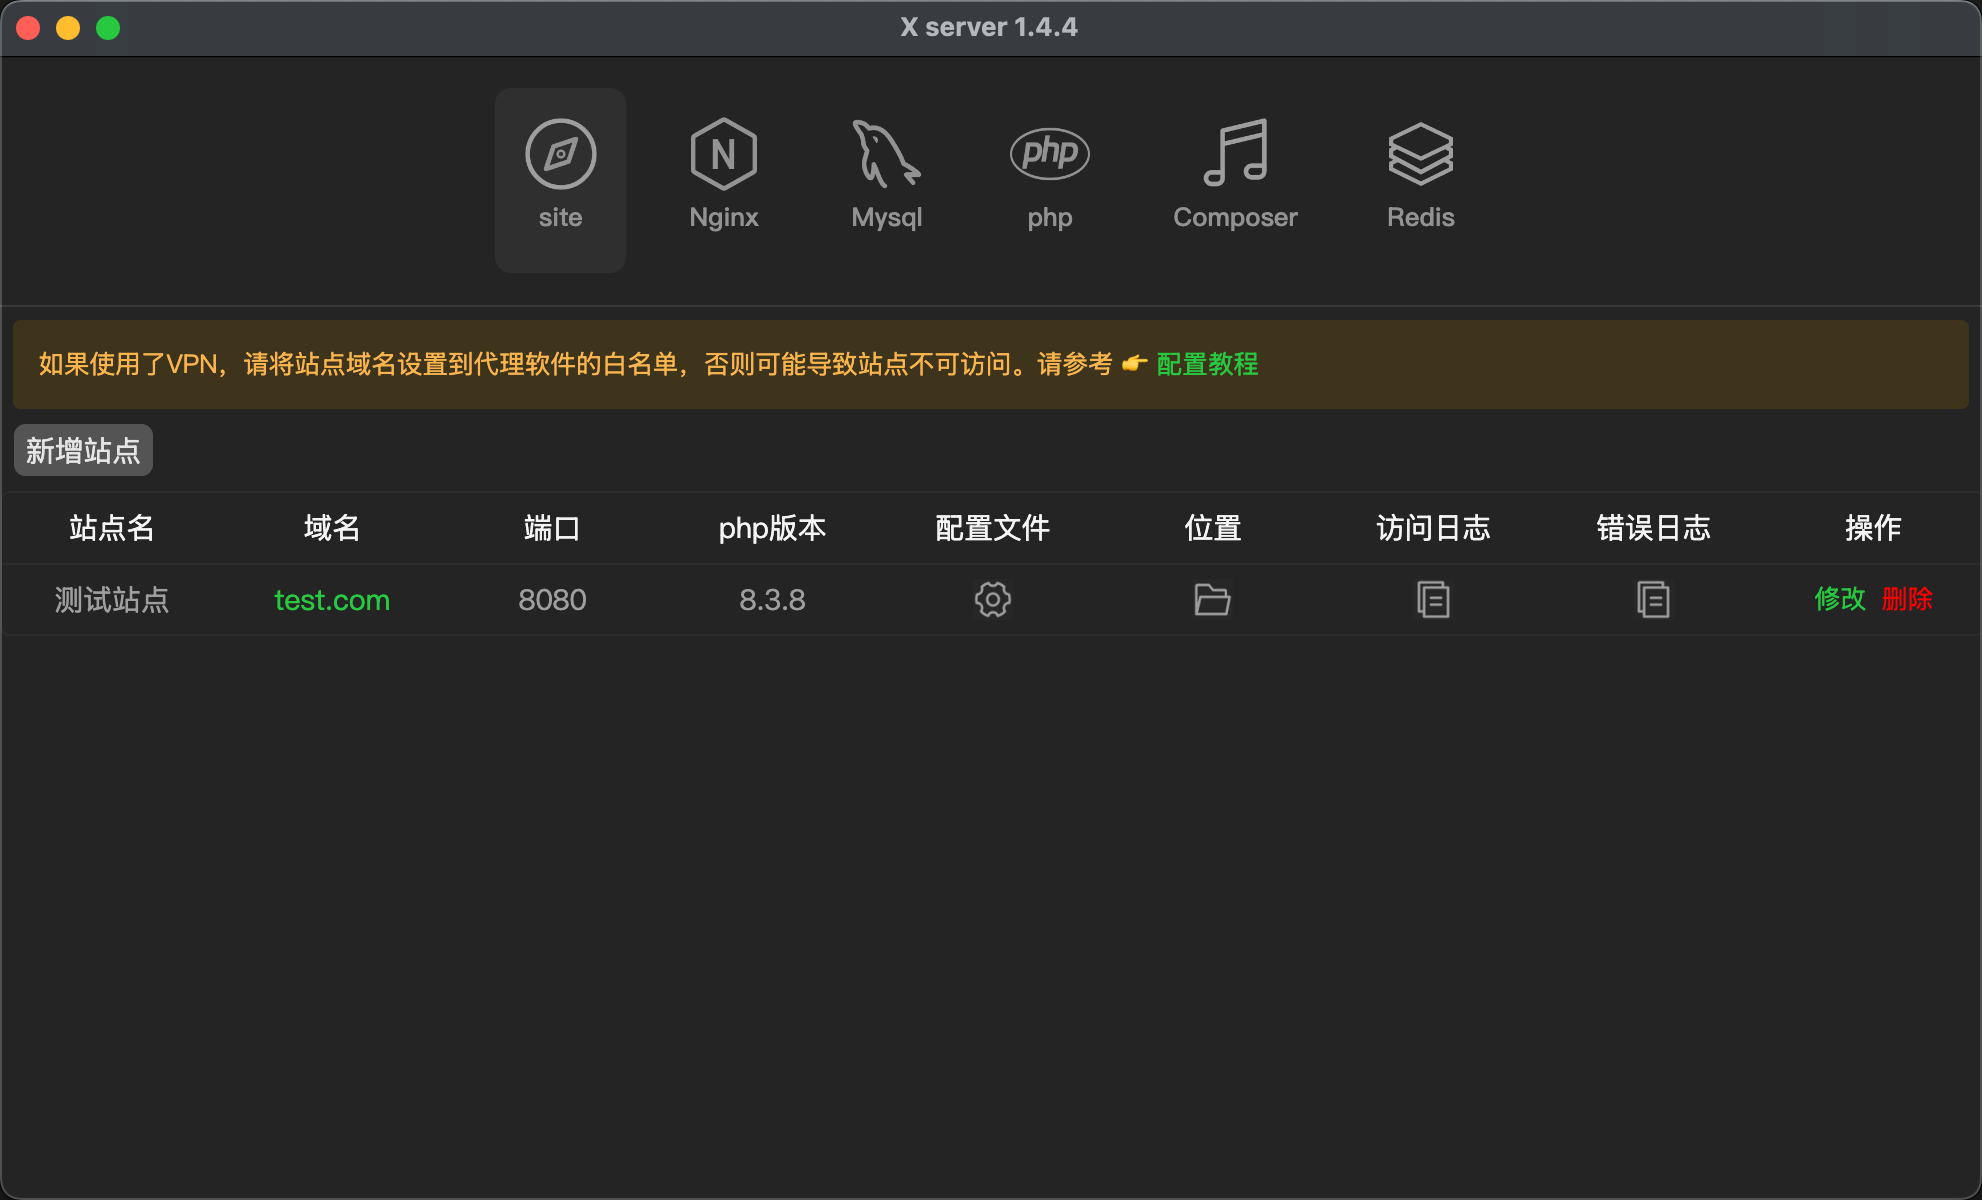Click the 端口 column header
The height and width of the screenshot is (1200, 1982).
(552, 528)
